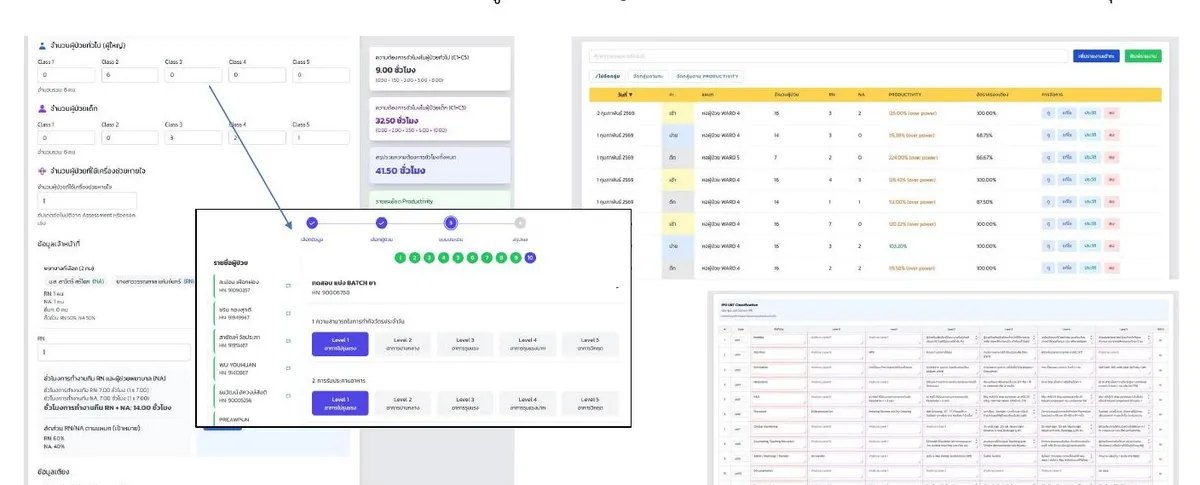This screenshot has height=485, width=1200.
Task: Click the child patients section person icon
Action: point(41,108)
